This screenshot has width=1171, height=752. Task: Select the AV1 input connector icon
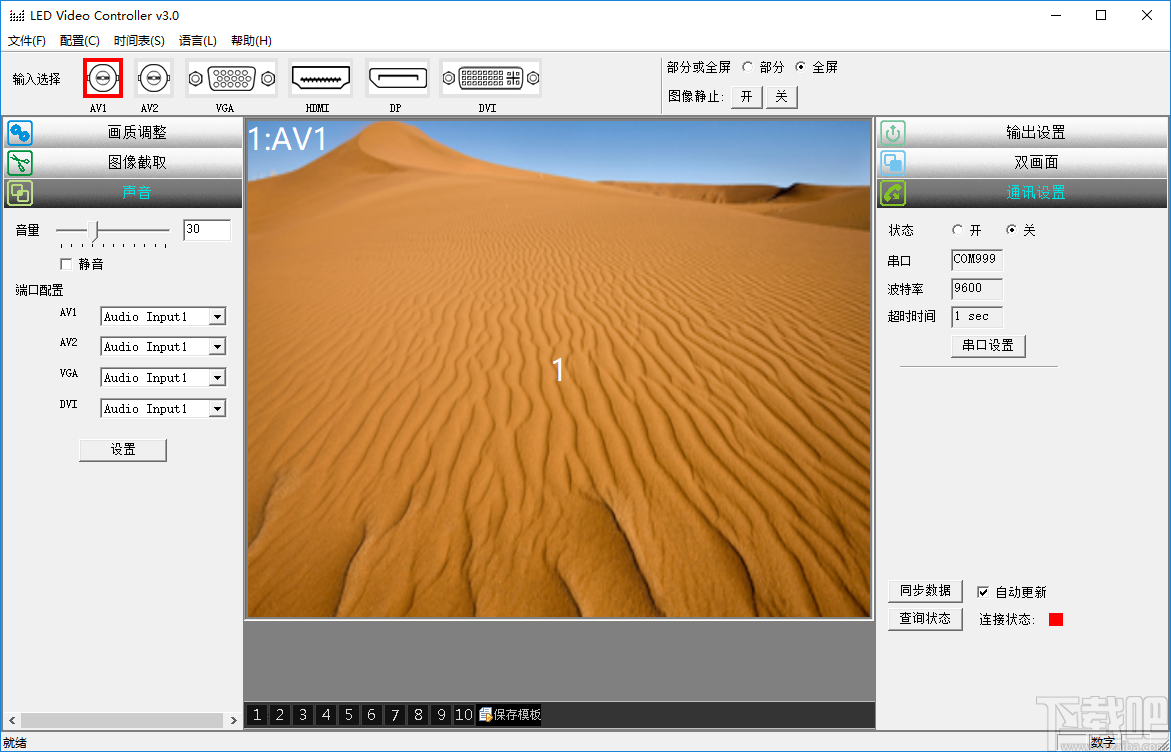point(103,78)
